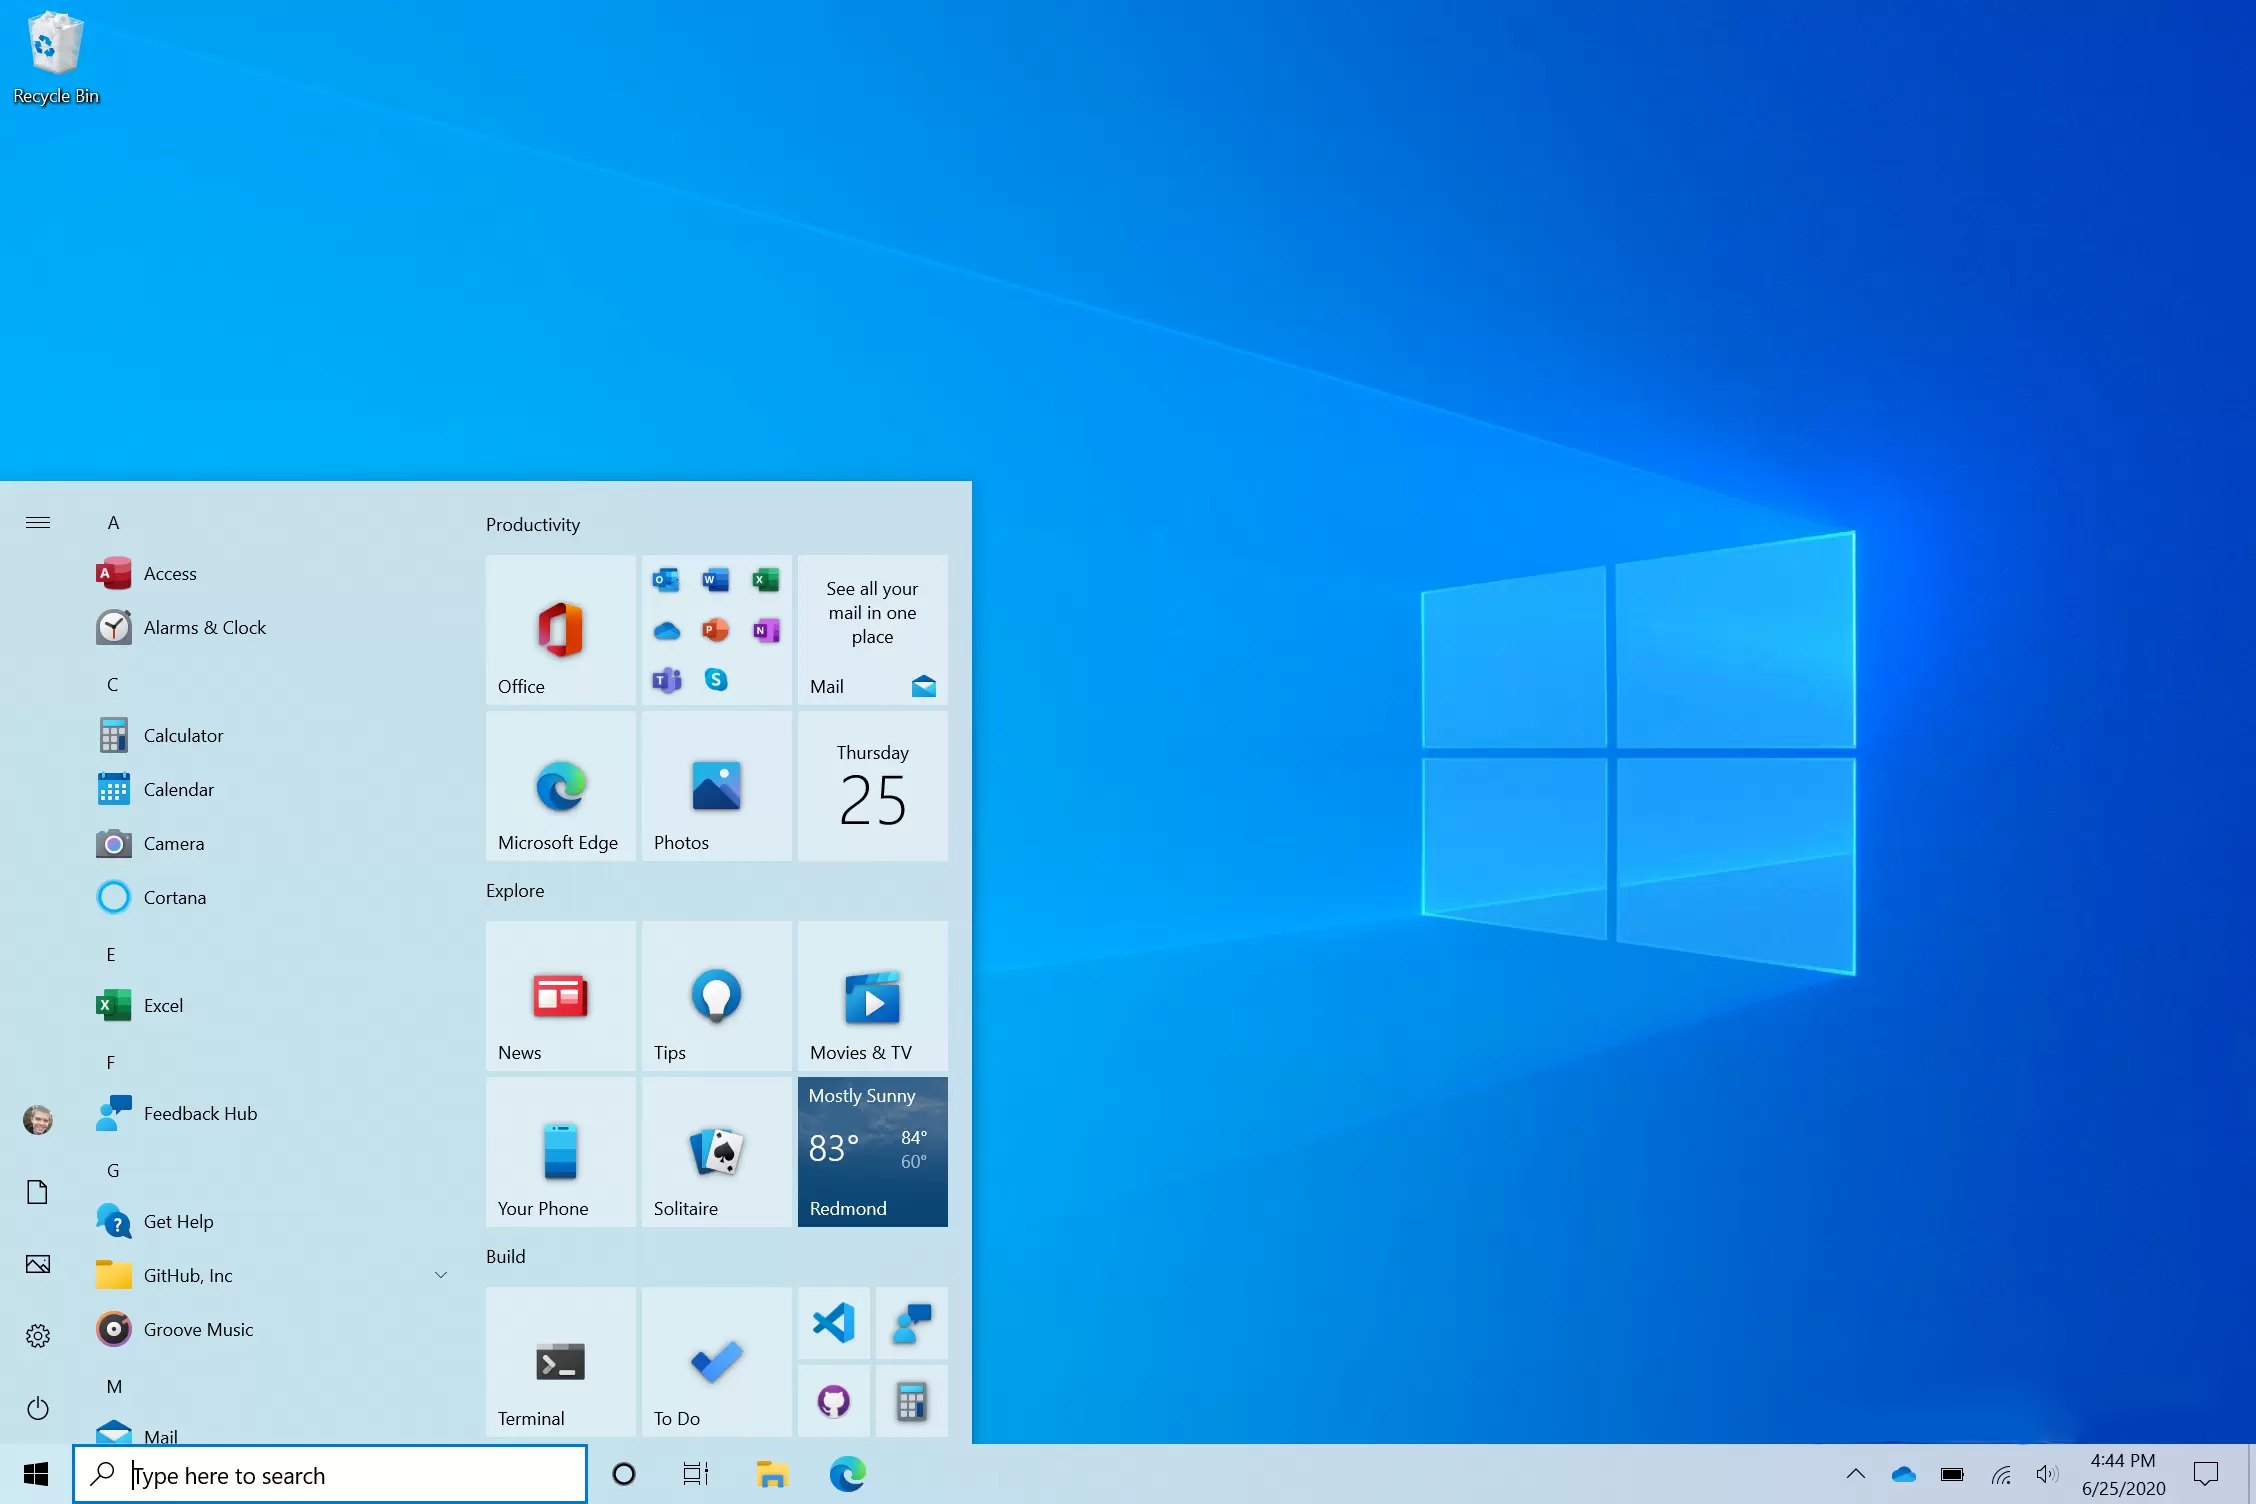
Task: Expand the GitHub Inc folder in app list
Action: pos(441,1274)
